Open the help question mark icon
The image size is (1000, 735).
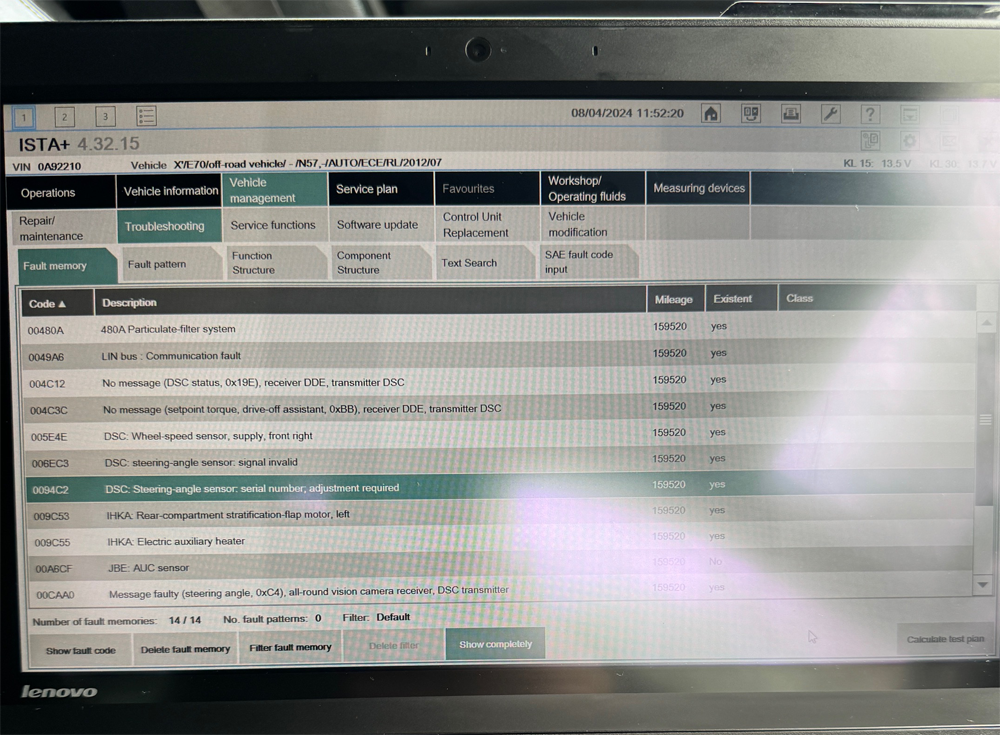pyautogui.click(x=870, y=114)
